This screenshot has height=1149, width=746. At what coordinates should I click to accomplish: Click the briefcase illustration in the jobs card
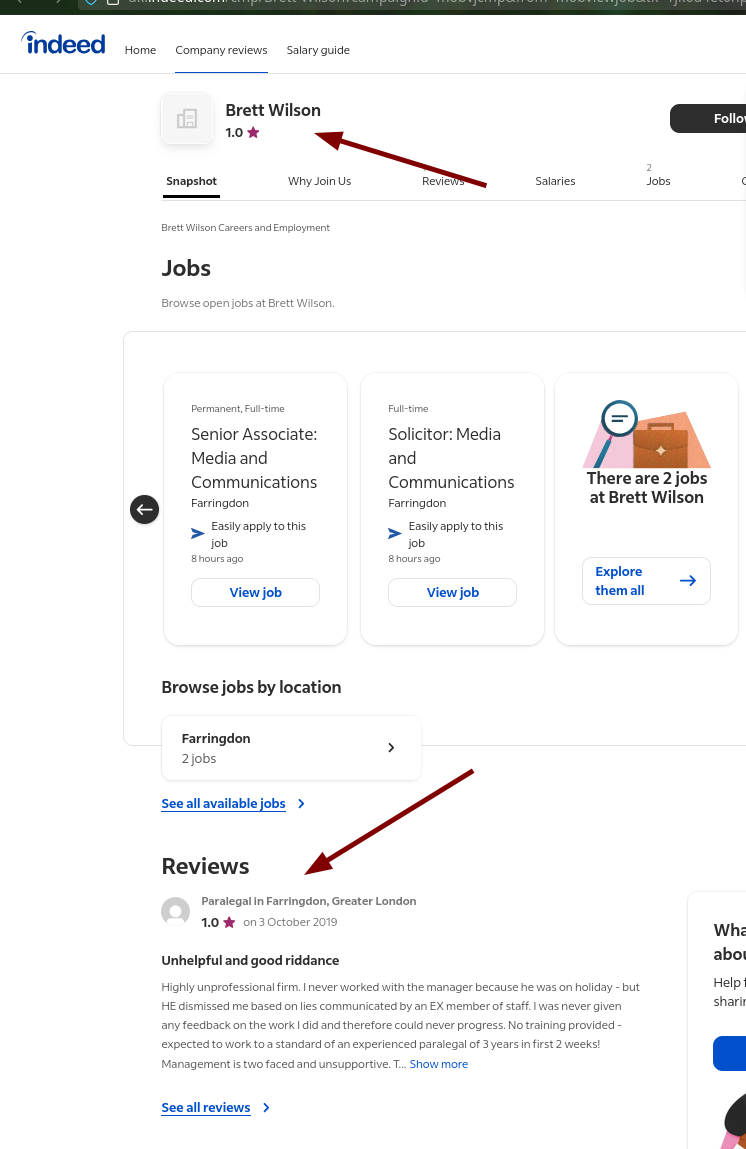[x=660, y=445]
